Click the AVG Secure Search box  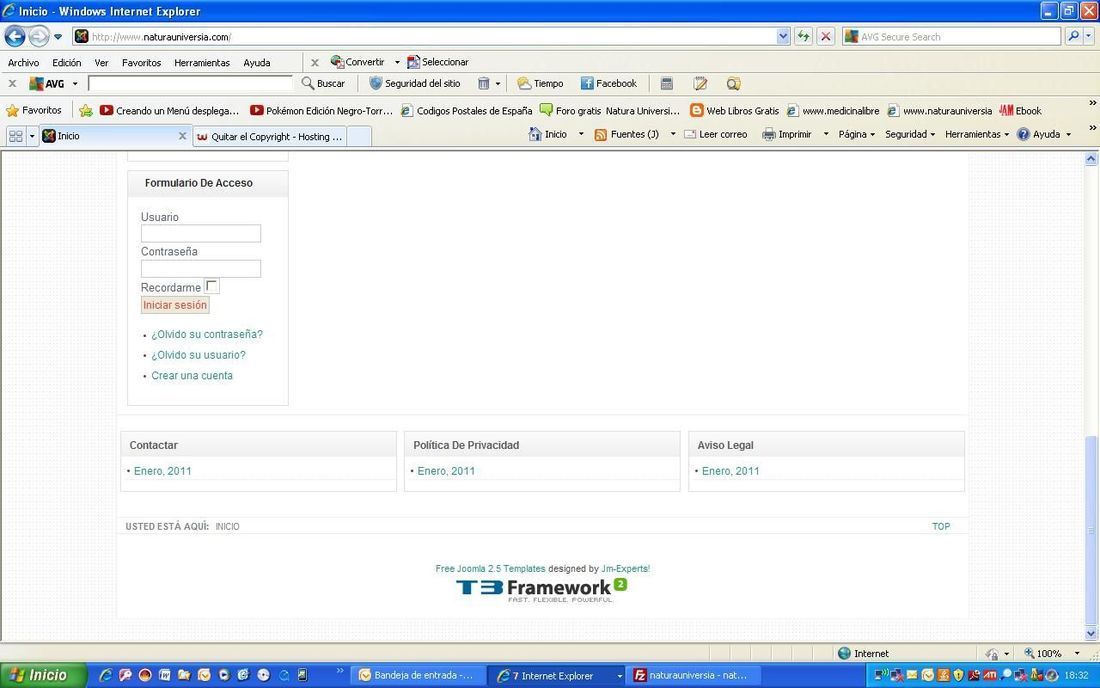(952, 36)
